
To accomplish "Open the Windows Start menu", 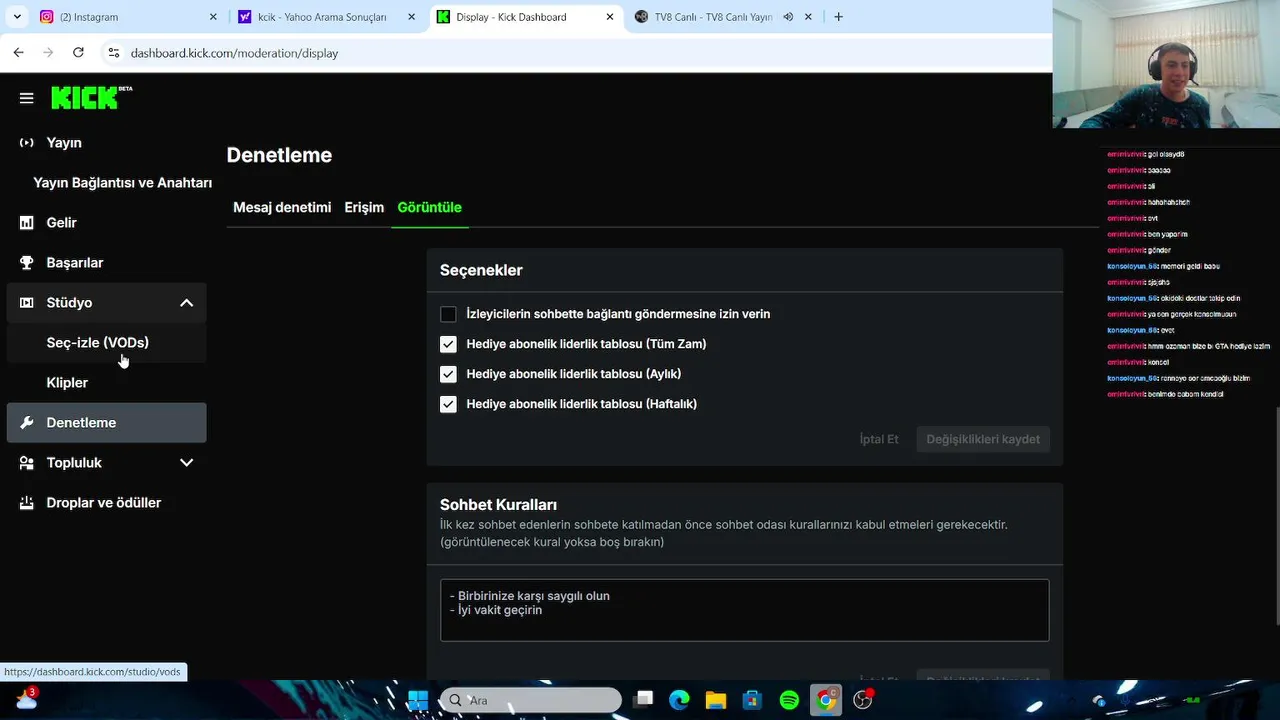I will tap(418, 700).
